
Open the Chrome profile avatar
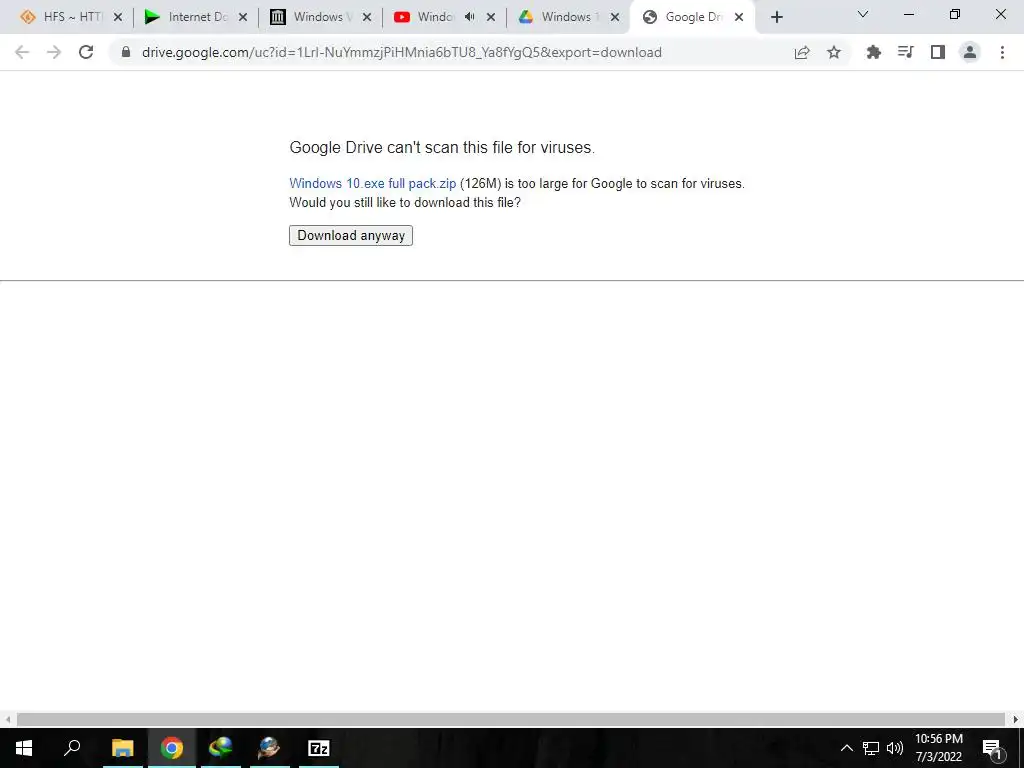point(970,52)
